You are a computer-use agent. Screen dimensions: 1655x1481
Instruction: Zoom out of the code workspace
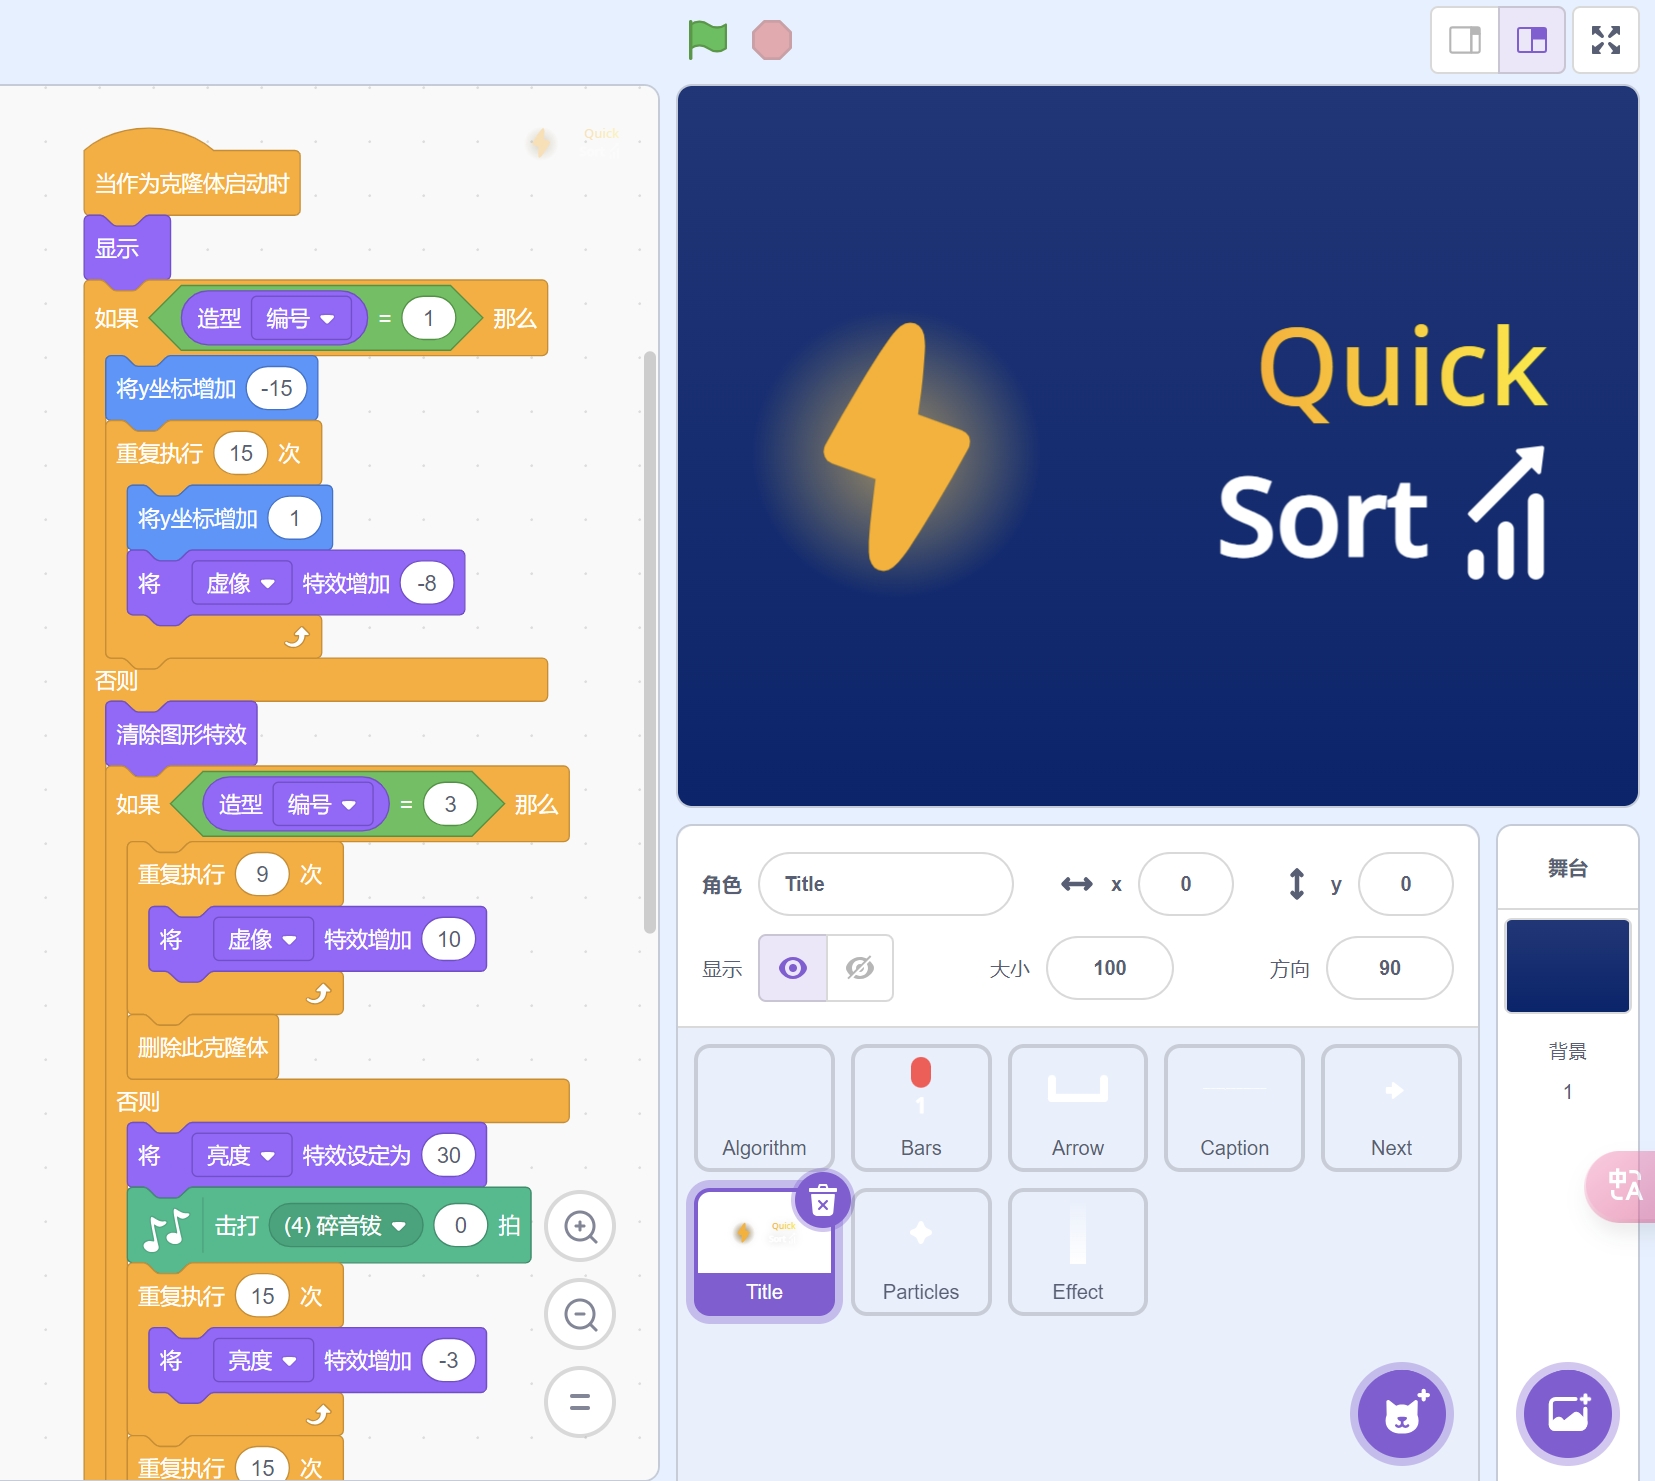[x=580, y=1314]
